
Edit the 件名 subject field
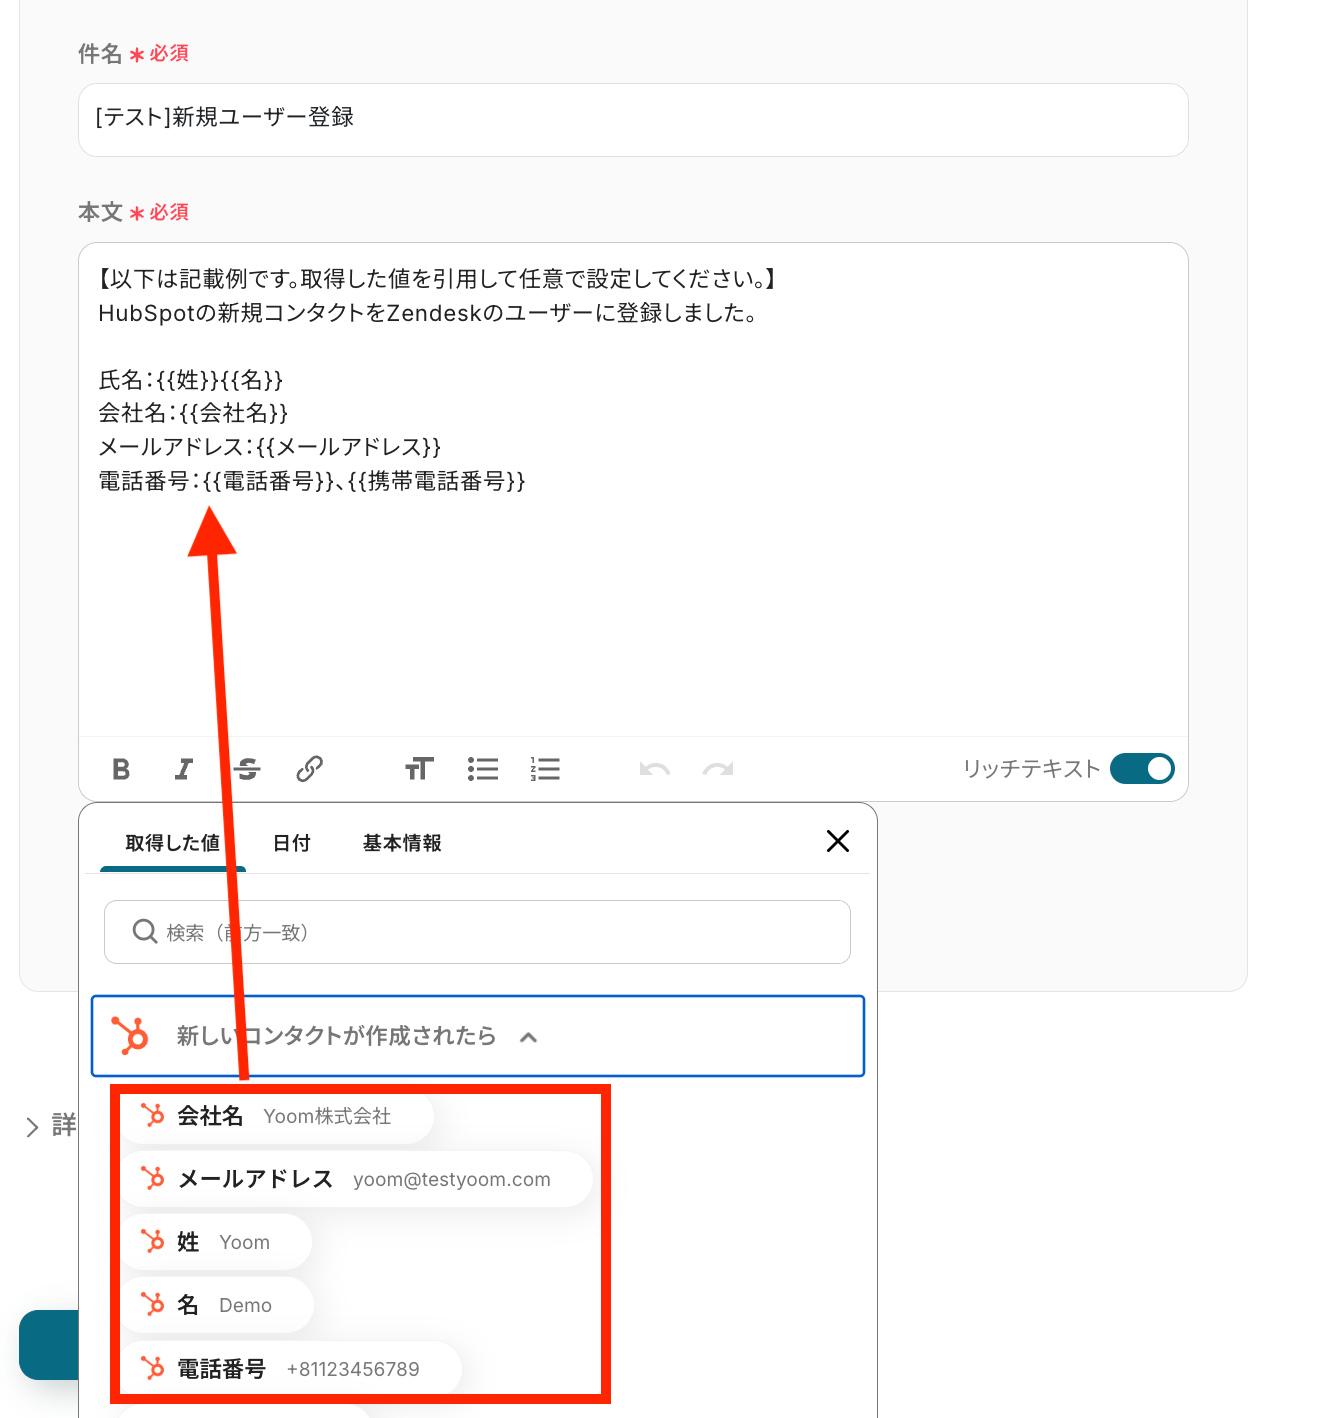(633, 120)
